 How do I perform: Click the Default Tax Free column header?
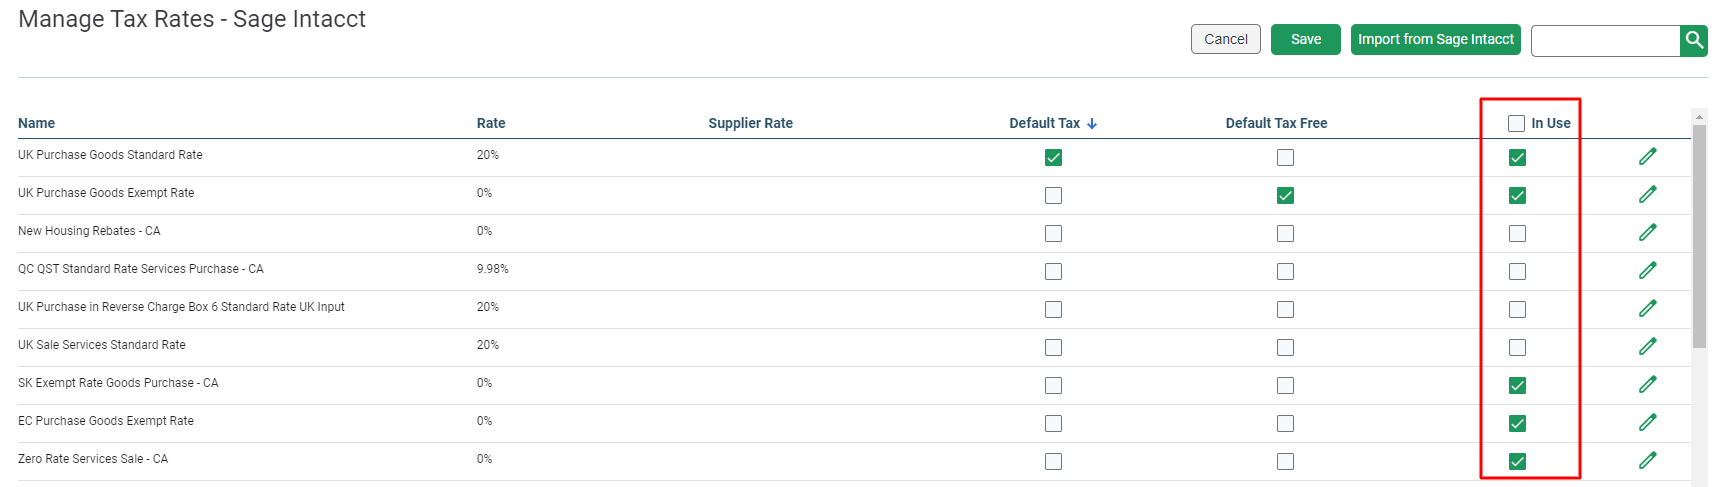tap(1276, 123)
